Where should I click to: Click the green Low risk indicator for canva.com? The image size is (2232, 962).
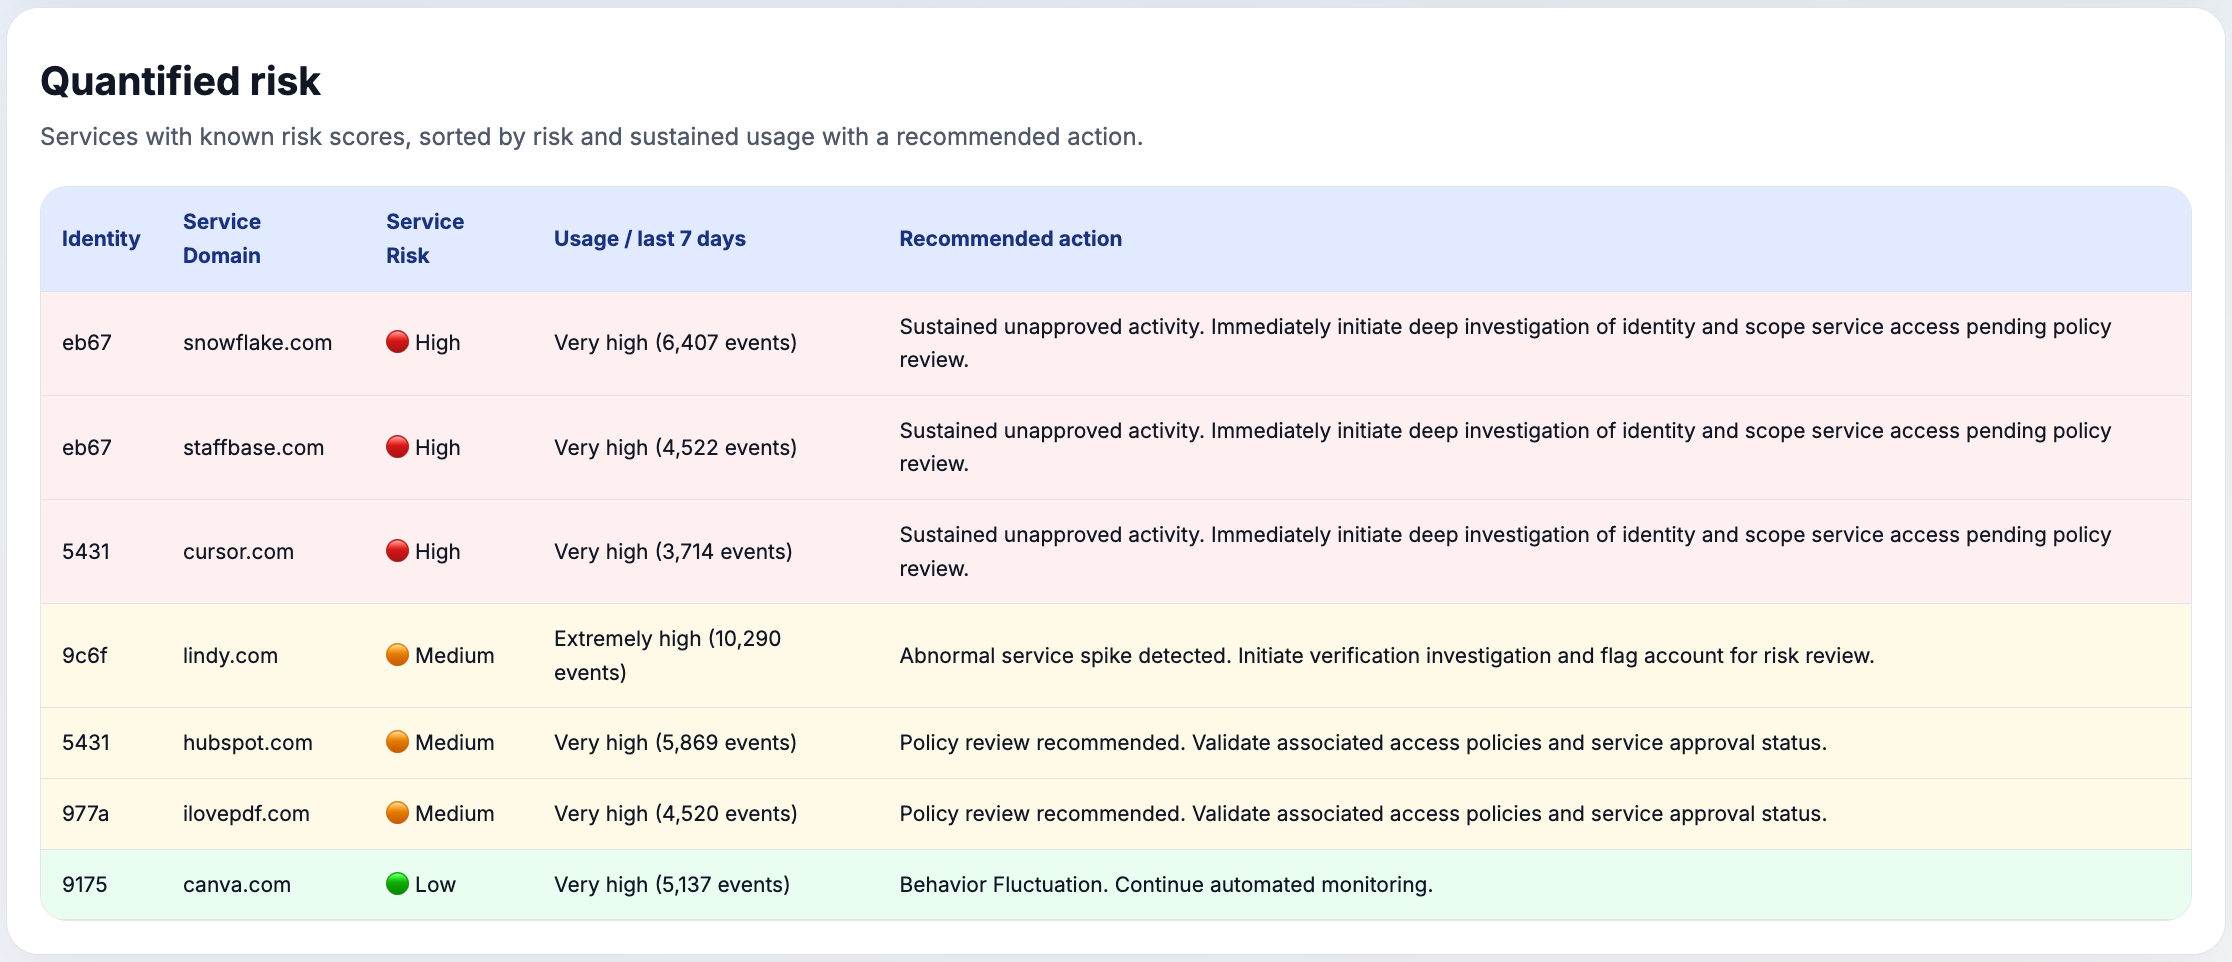point(397,884)
